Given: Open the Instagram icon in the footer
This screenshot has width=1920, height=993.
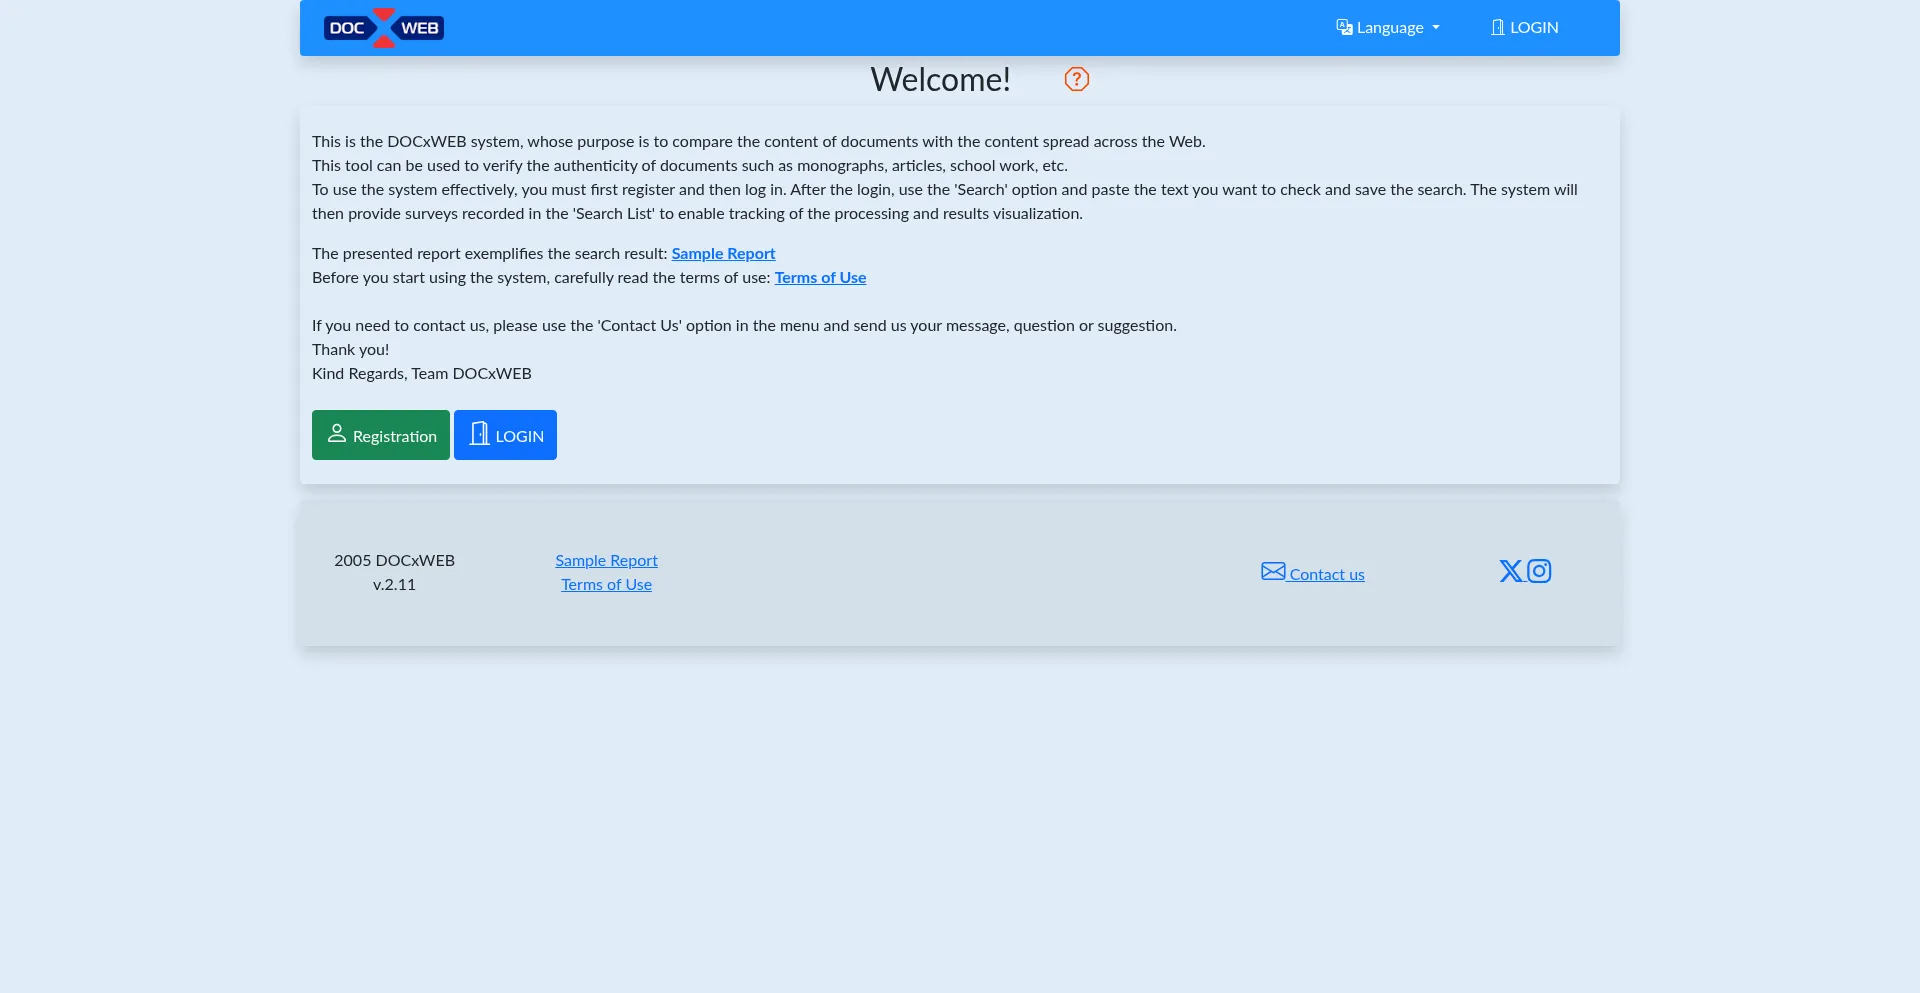Looking at the screenshot, I should [1539, 571].
